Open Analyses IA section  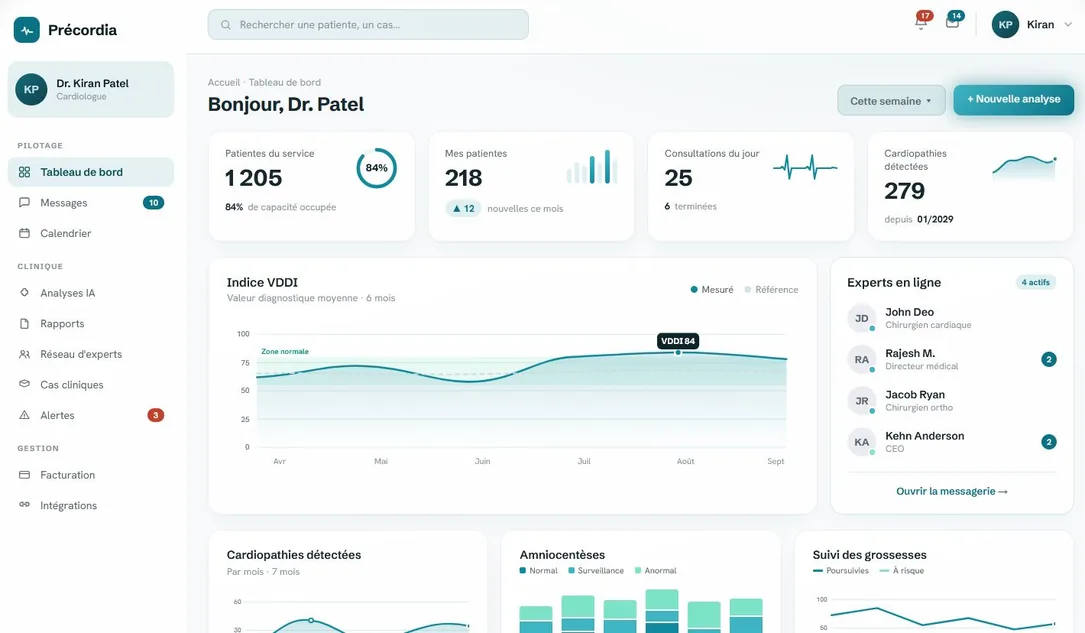point(91,293)
